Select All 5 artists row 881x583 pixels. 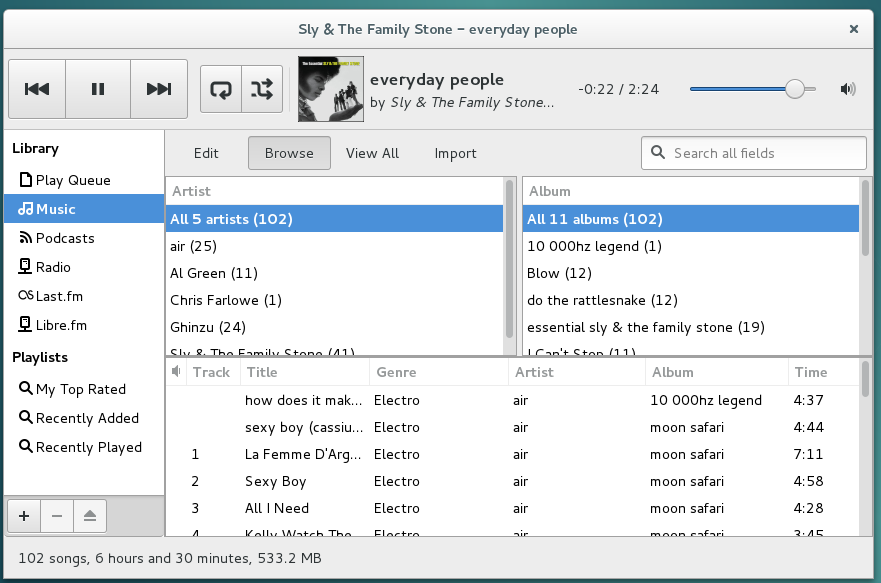coord(334,219)
